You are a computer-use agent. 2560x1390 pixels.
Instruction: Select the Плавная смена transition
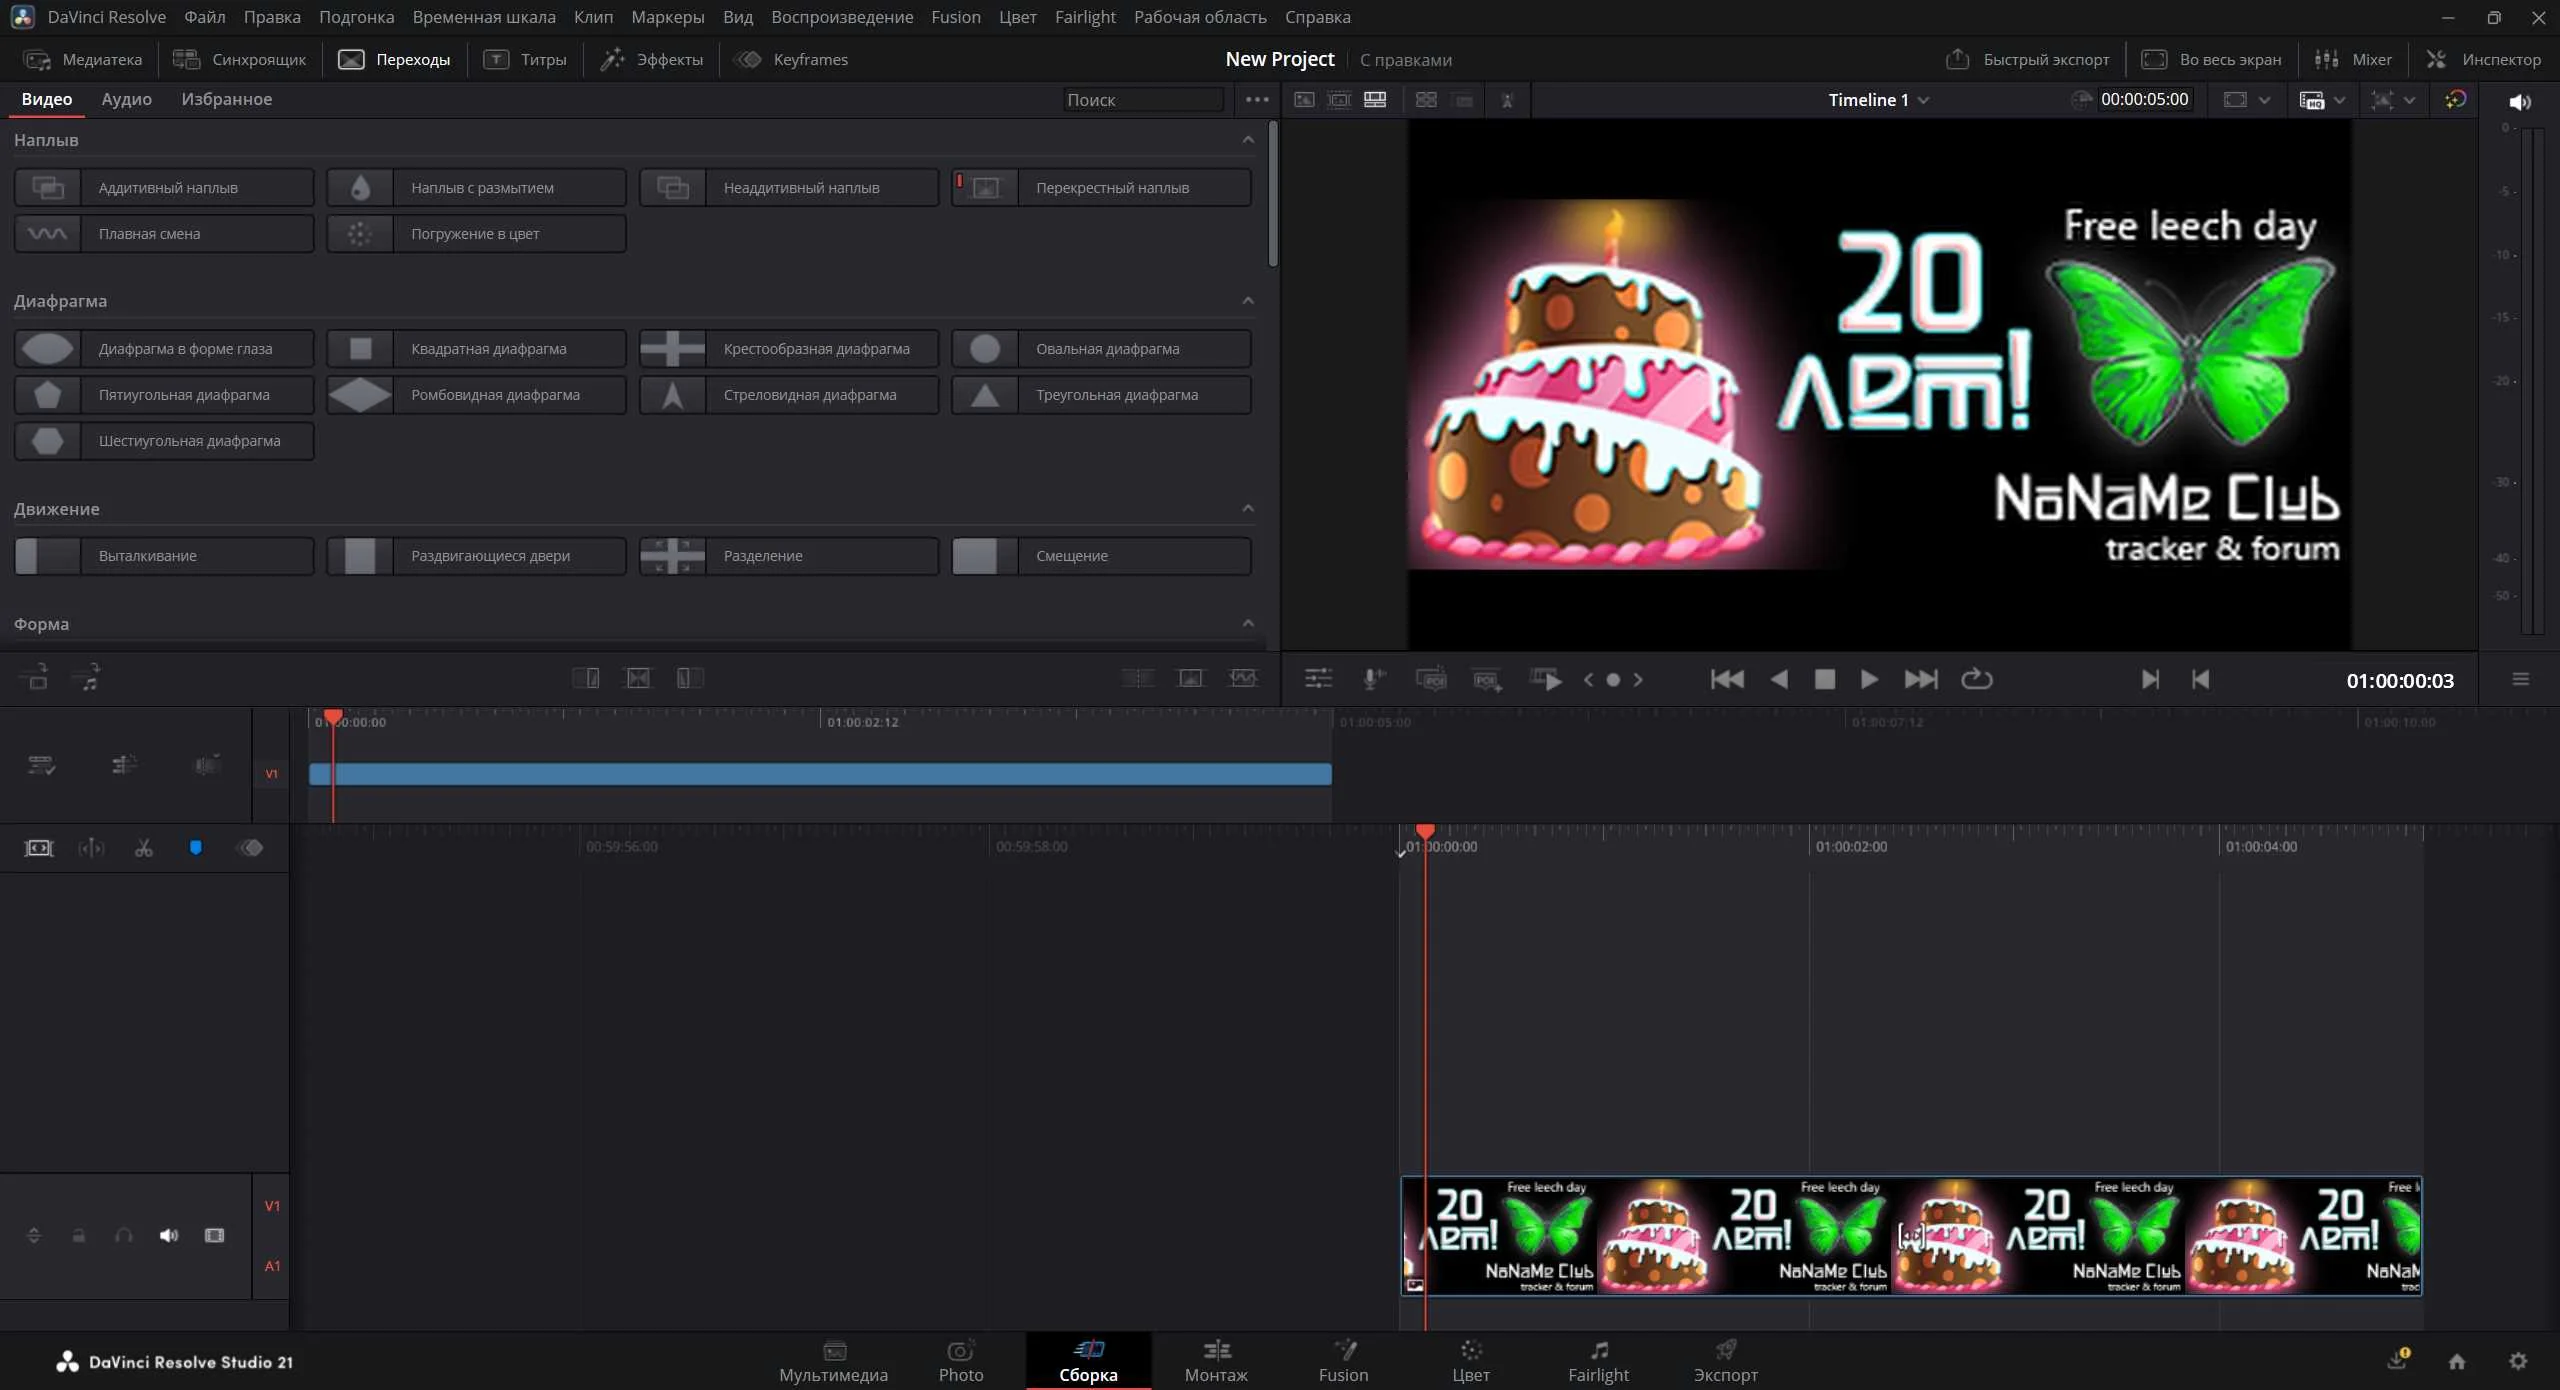point(164,234)
